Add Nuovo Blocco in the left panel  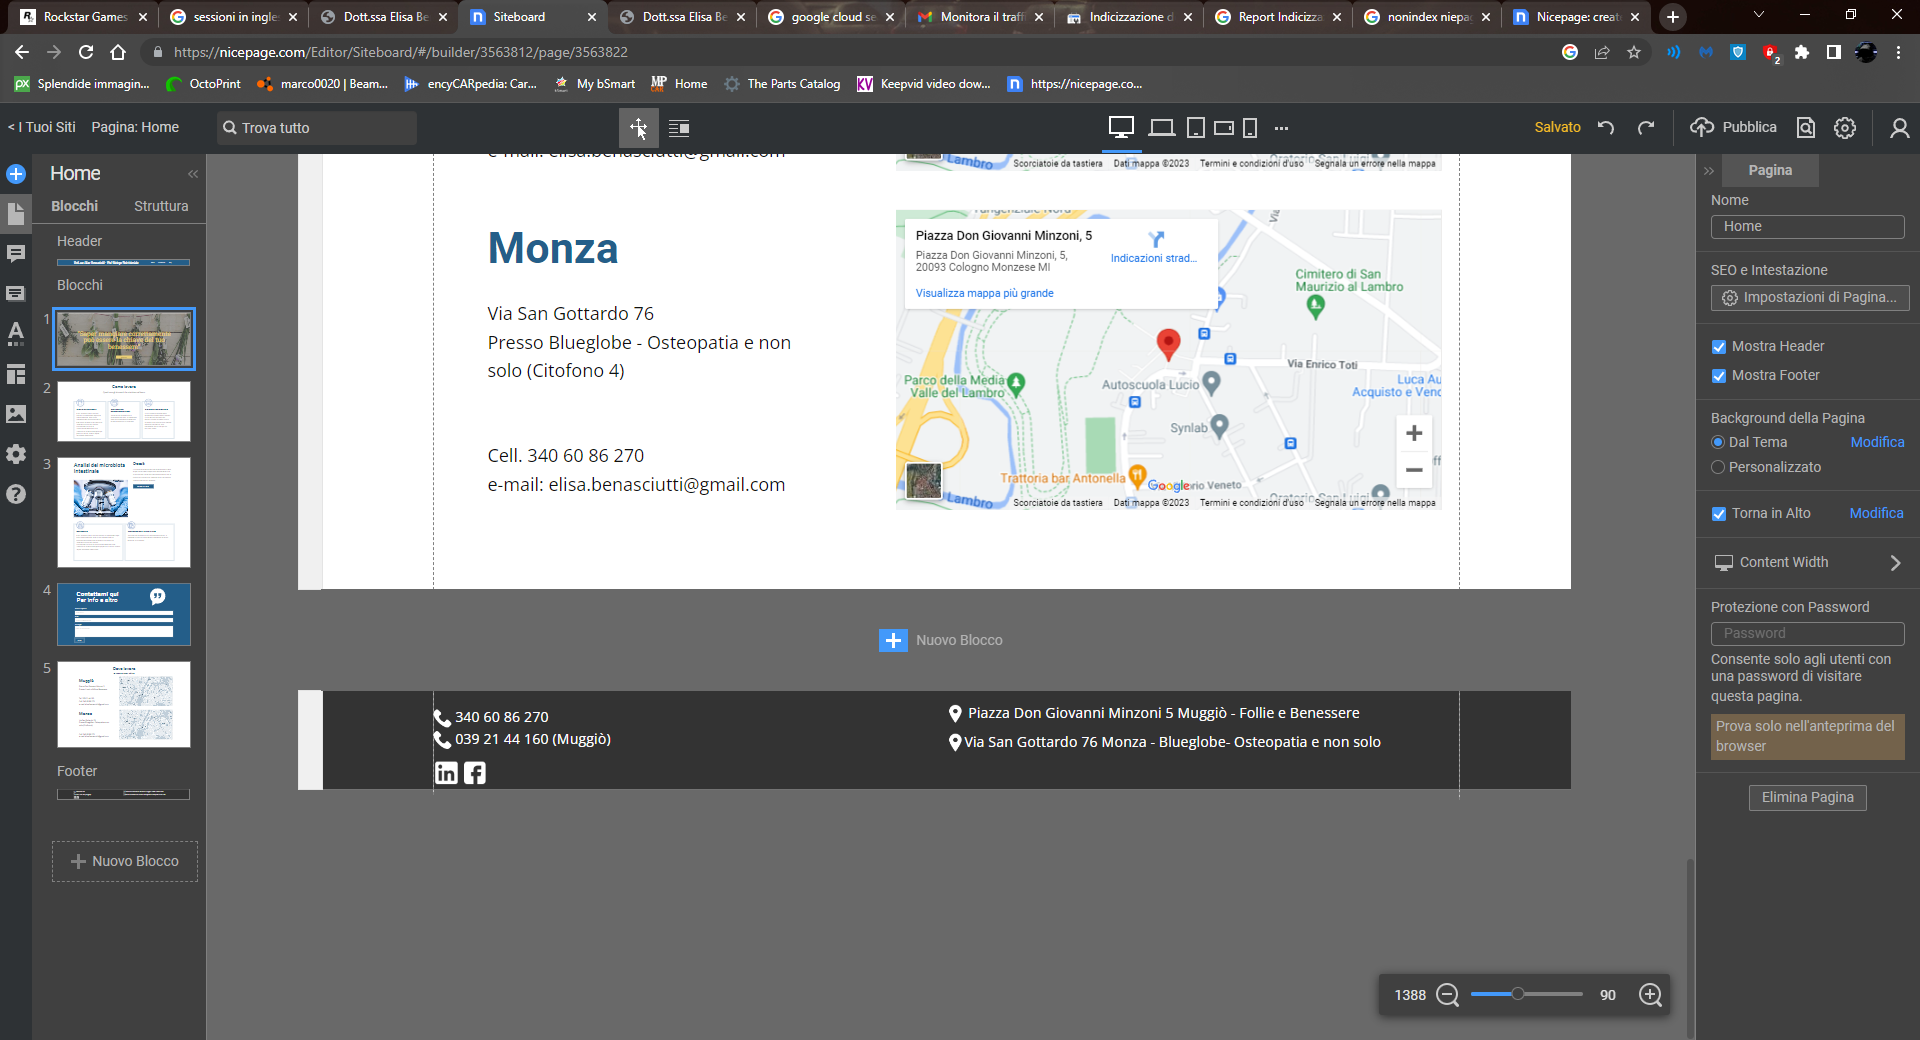(125, 861)
